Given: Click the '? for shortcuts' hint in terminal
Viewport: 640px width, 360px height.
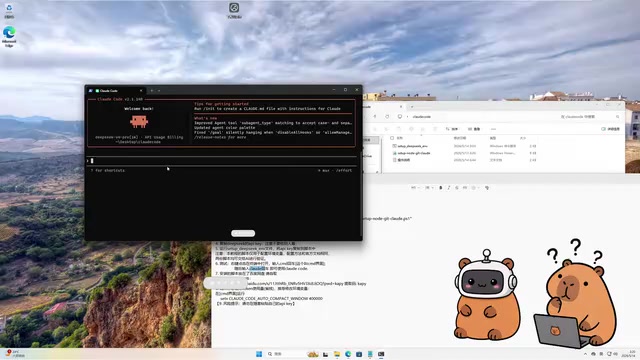Looking at the screenshot, I should click(108, 170).
